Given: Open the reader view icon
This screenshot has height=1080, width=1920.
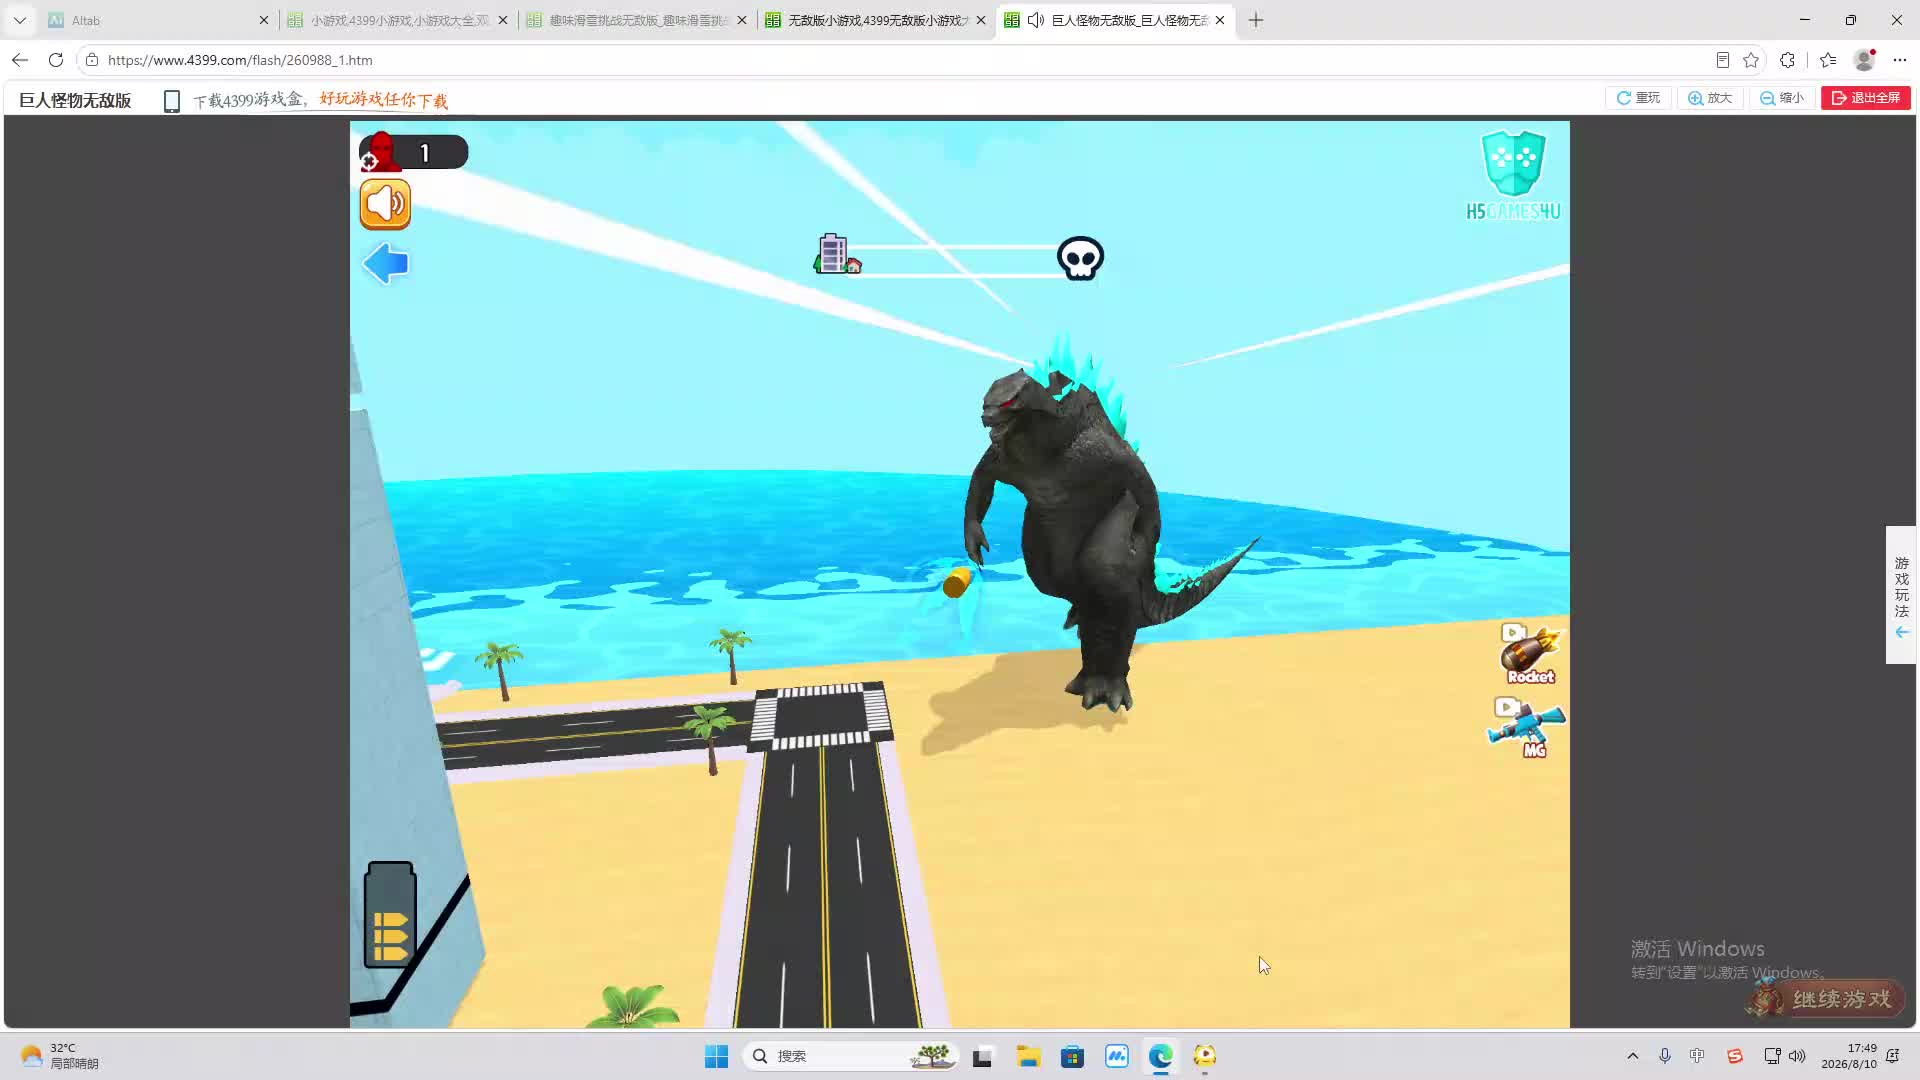Looking at the screenshot, I should coord(1722,60).
